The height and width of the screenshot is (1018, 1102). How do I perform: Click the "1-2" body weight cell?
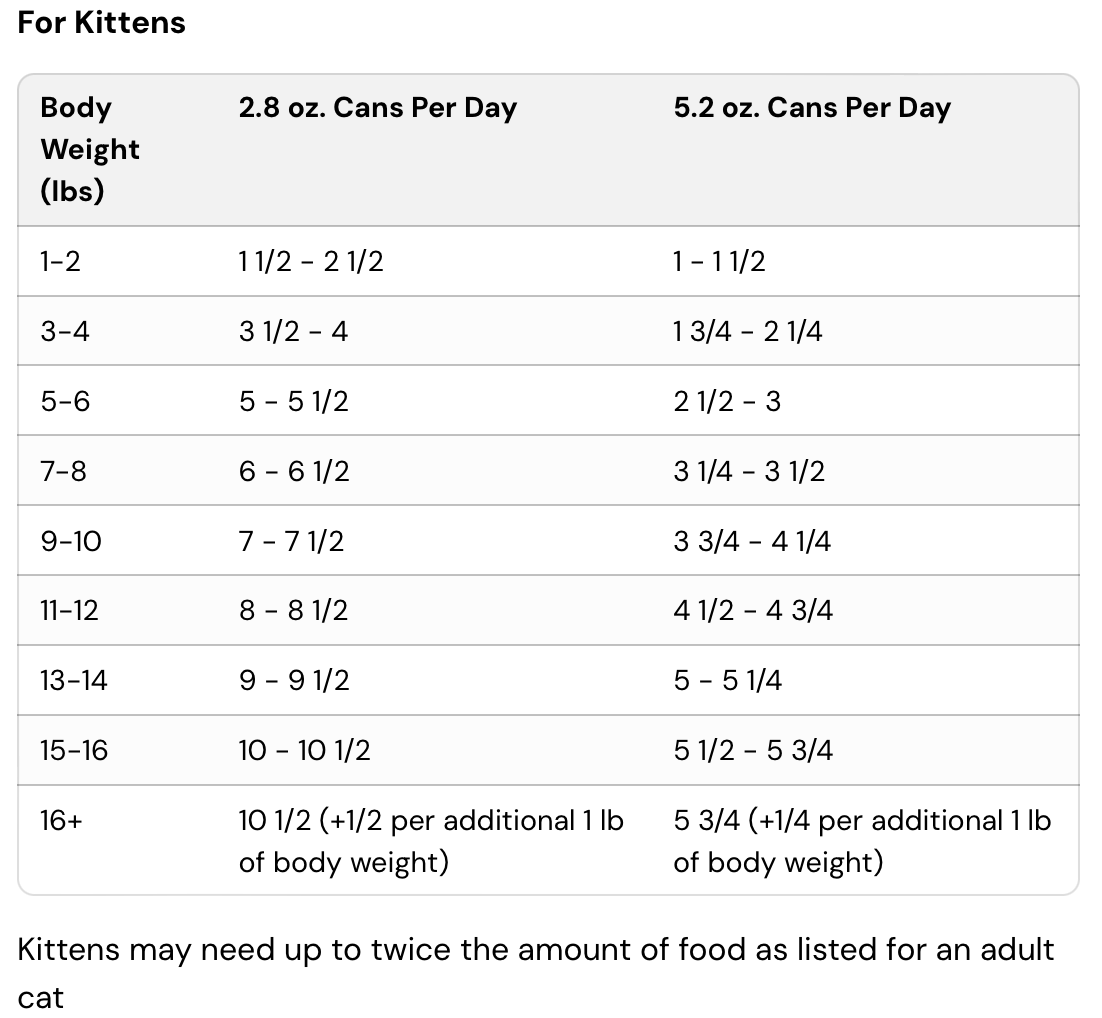60,262
